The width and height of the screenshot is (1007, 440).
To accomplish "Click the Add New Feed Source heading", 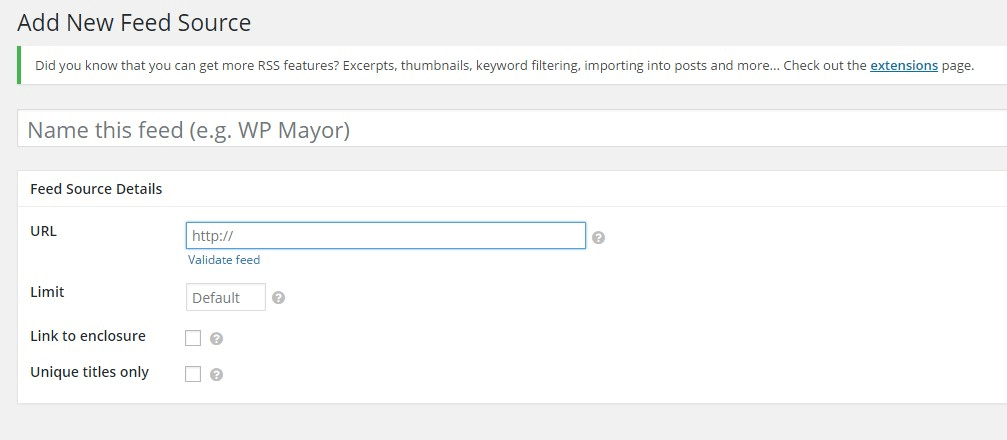I will tap(134, 22).
